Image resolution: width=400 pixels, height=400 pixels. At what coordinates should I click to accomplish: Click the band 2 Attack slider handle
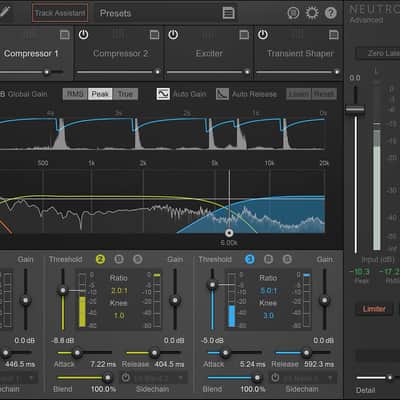click(x=77, y=353)
